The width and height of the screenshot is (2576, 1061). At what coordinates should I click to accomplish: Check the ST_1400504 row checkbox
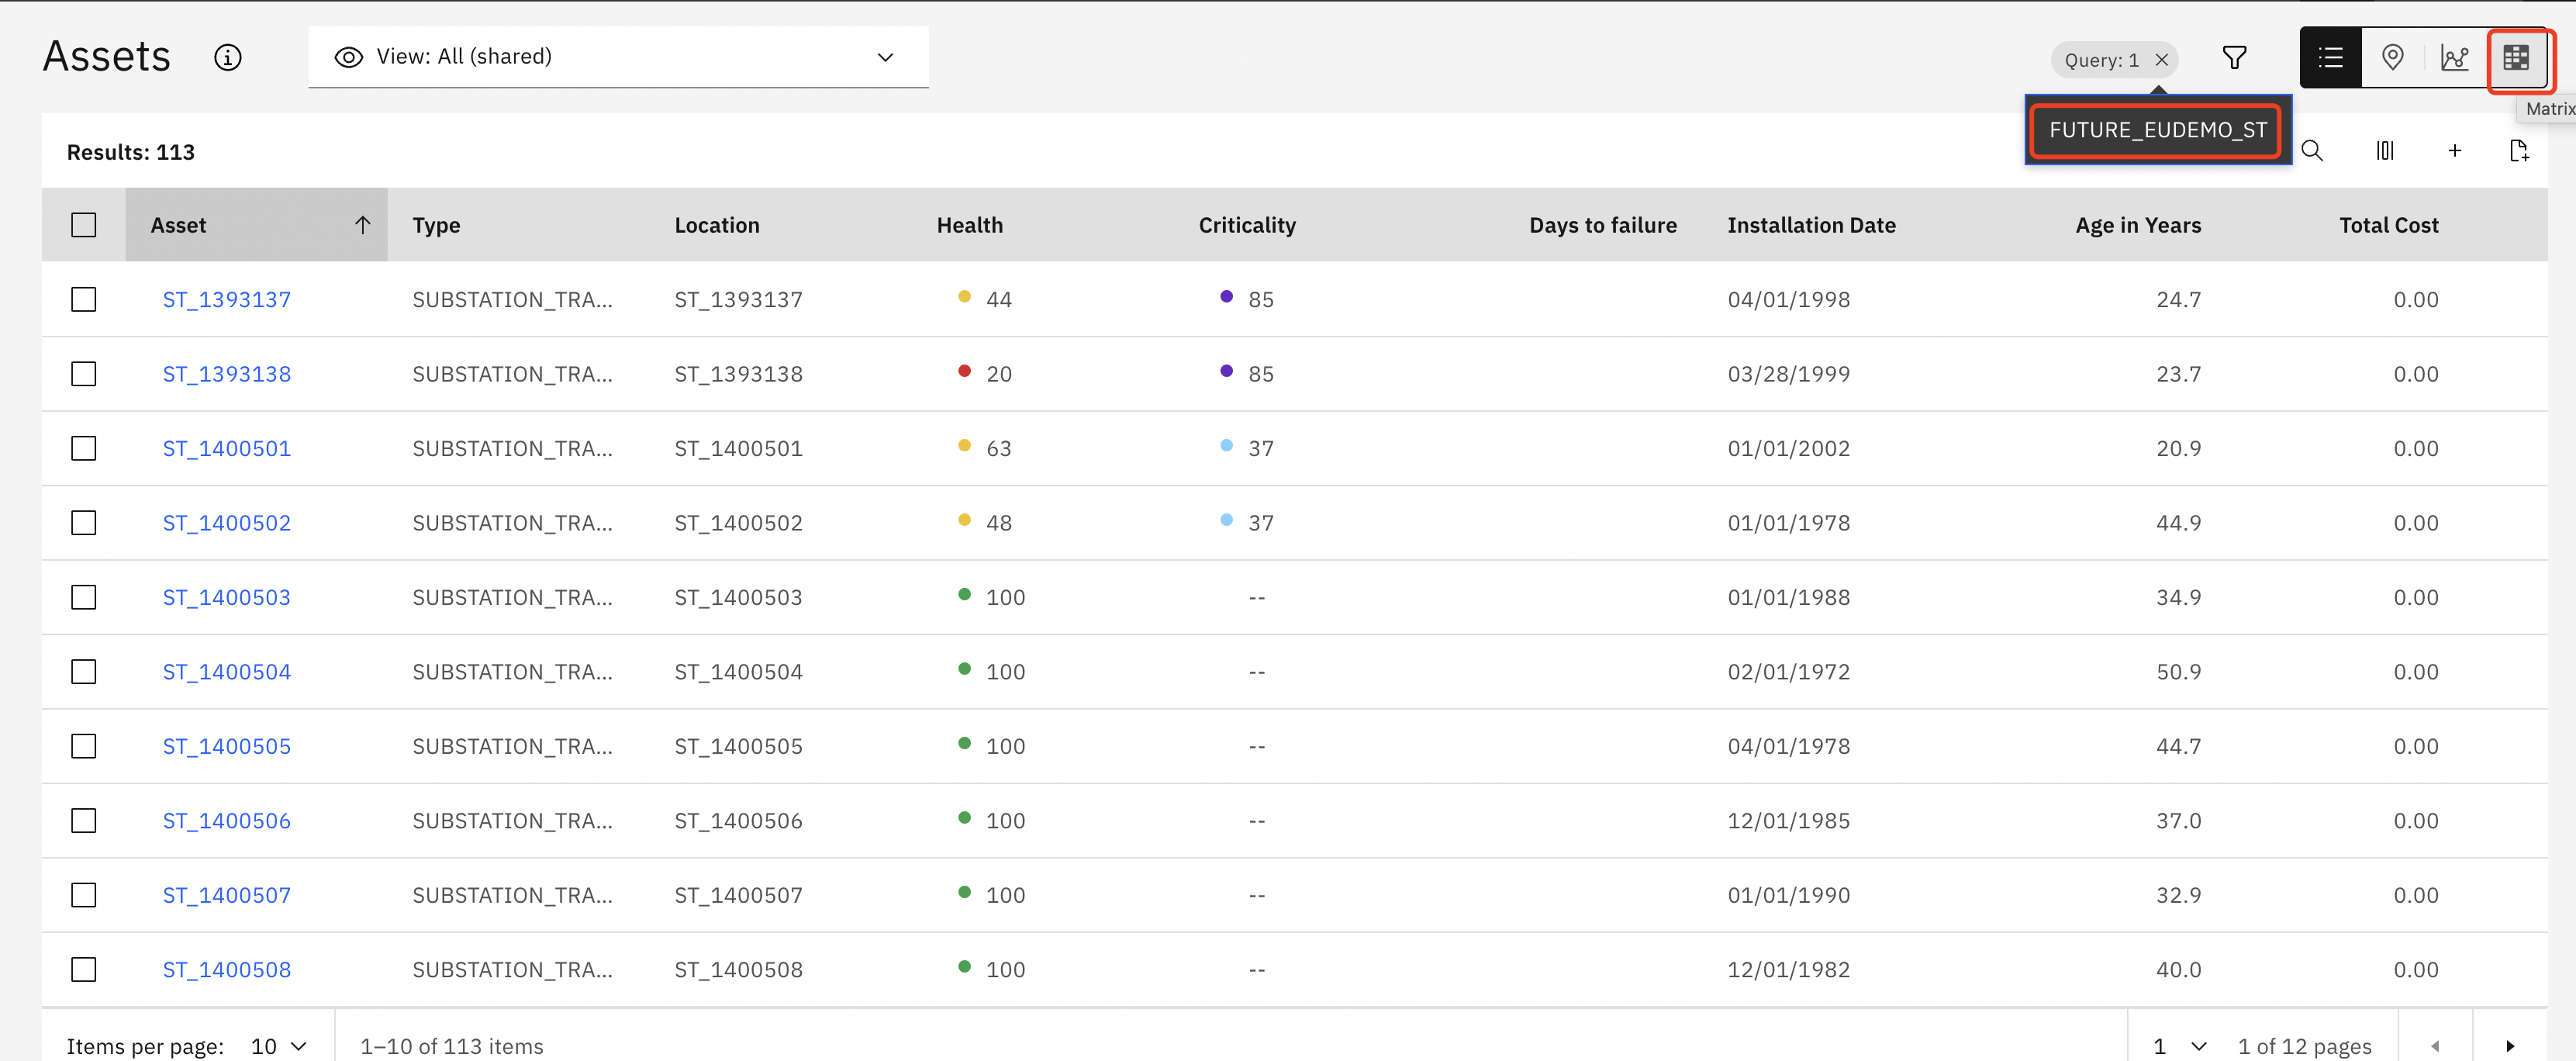(x=84, y=672)
